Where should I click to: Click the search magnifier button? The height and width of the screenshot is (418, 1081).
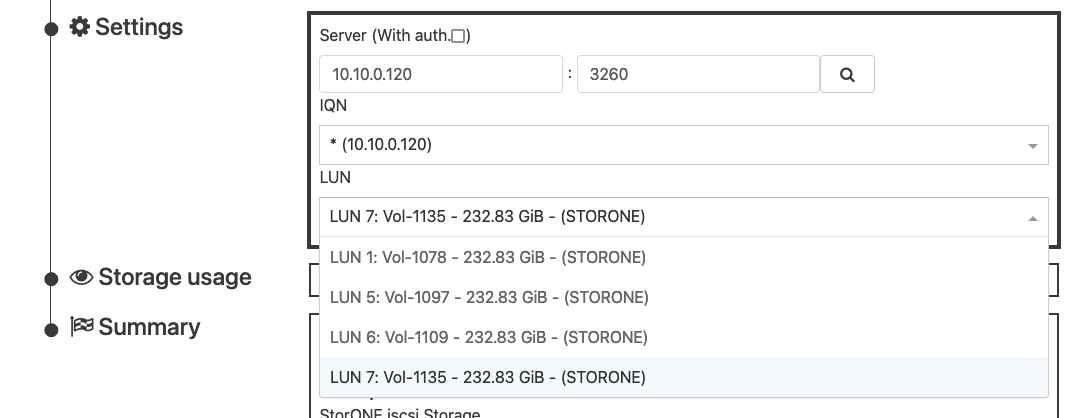[847, 74]
